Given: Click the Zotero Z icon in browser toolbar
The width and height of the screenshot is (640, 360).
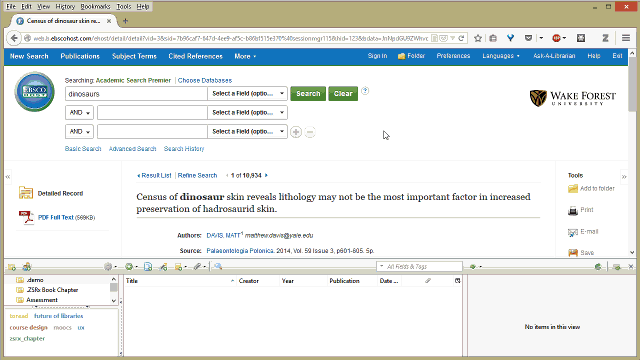Looking at the screenshot, I should pos(605,38).
